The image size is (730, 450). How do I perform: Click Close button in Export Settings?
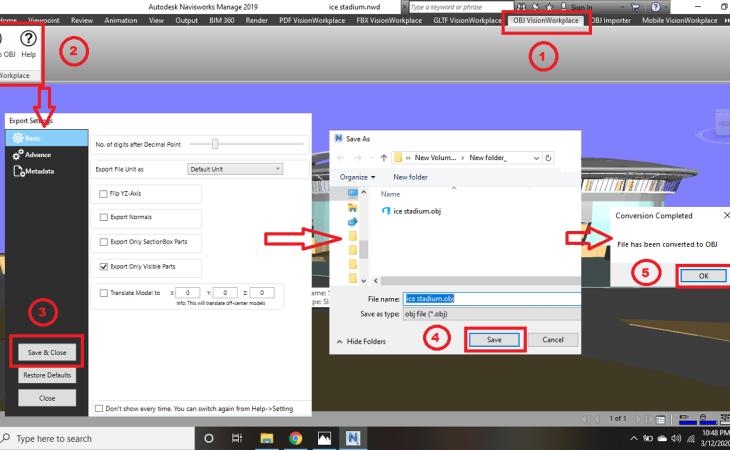47,398
